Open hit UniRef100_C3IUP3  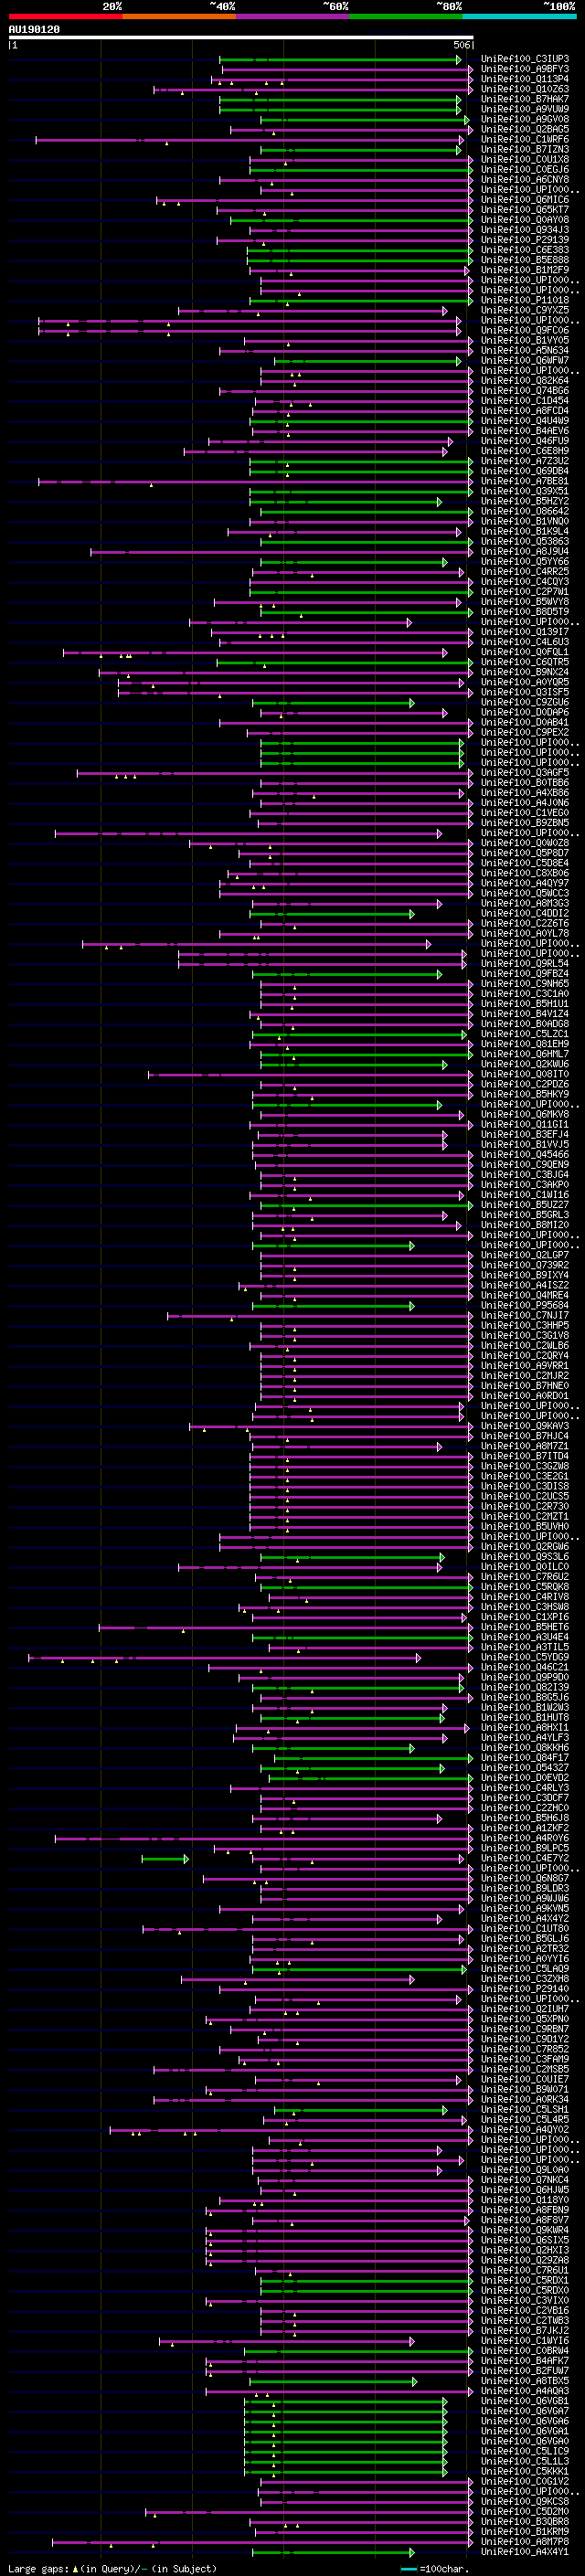tap(524, 59)
